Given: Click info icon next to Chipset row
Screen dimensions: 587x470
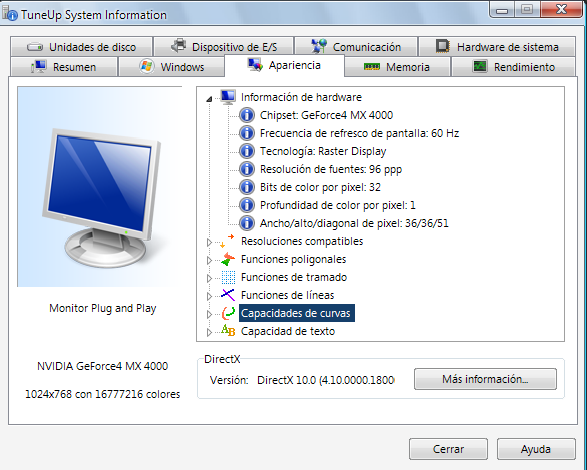Looking at the screenshot, I should point(247,115).
